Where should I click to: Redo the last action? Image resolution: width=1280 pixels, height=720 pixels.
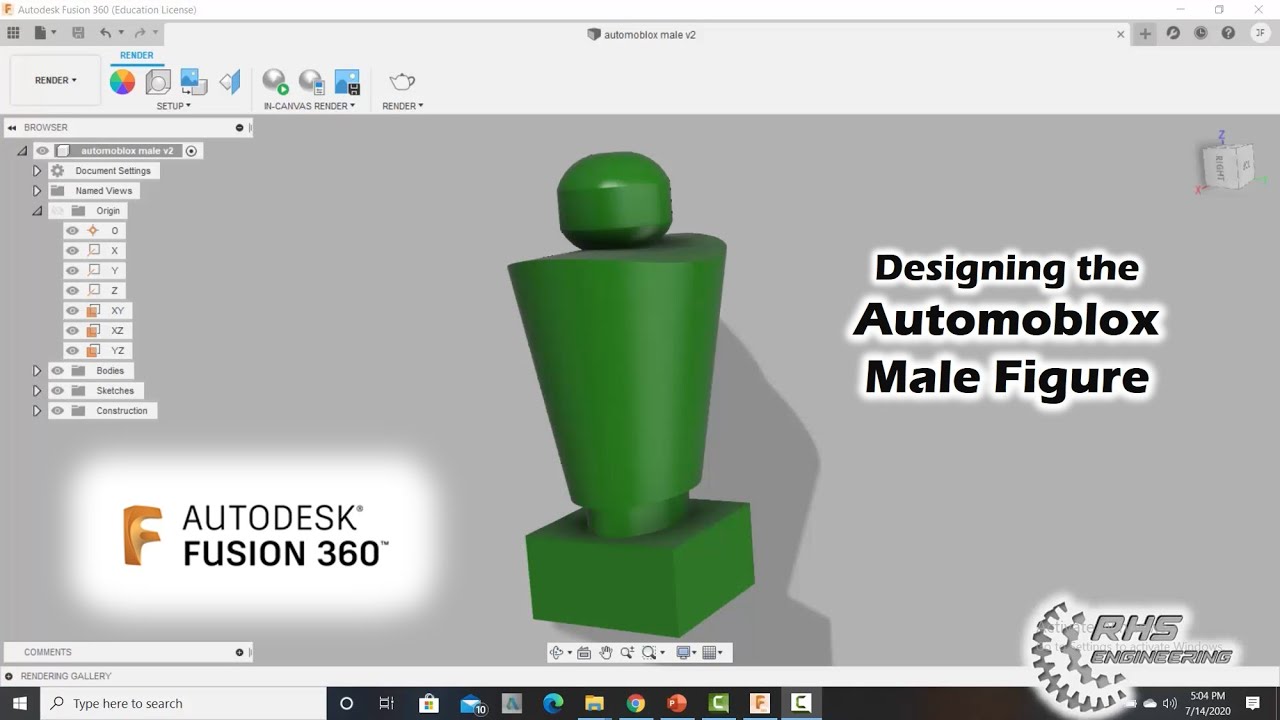[140, 33]
